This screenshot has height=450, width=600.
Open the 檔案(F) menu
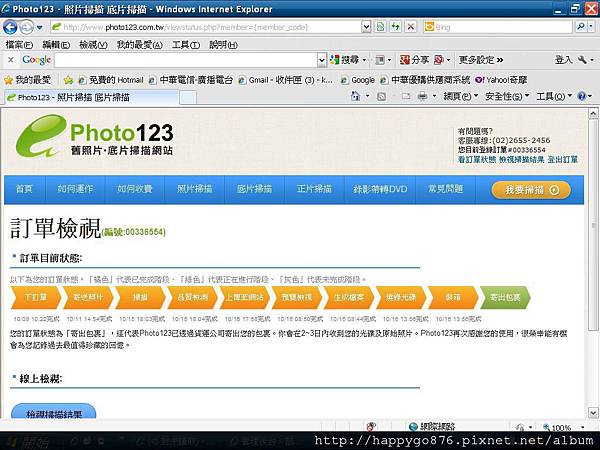19,45
